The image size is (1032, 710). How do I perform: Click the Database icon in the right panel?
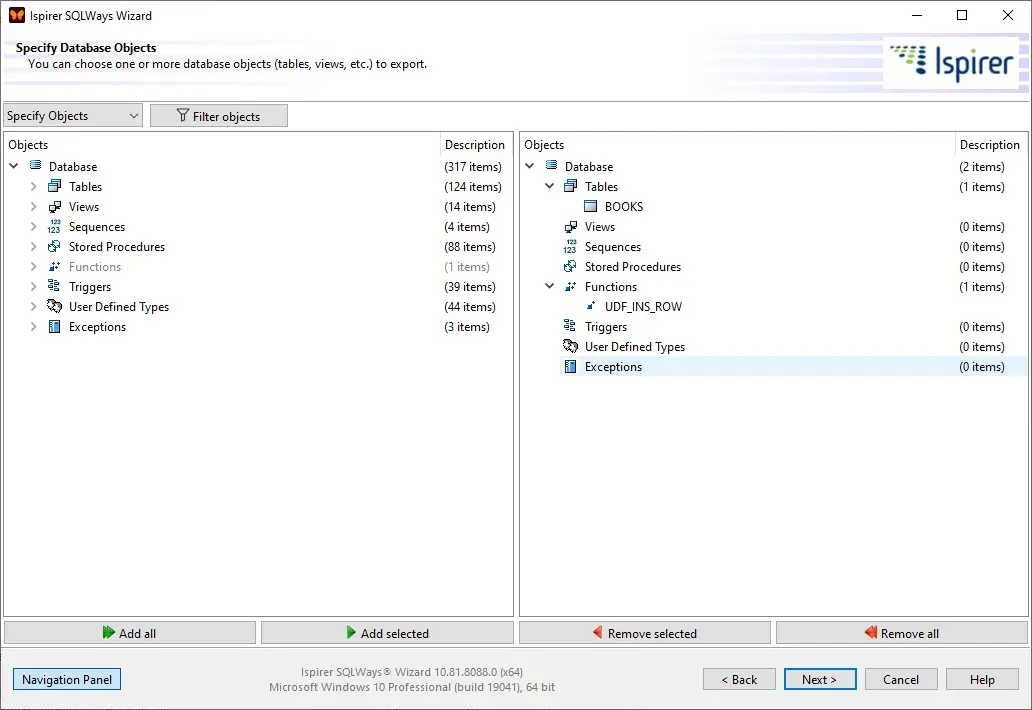(x=552, y=166)
